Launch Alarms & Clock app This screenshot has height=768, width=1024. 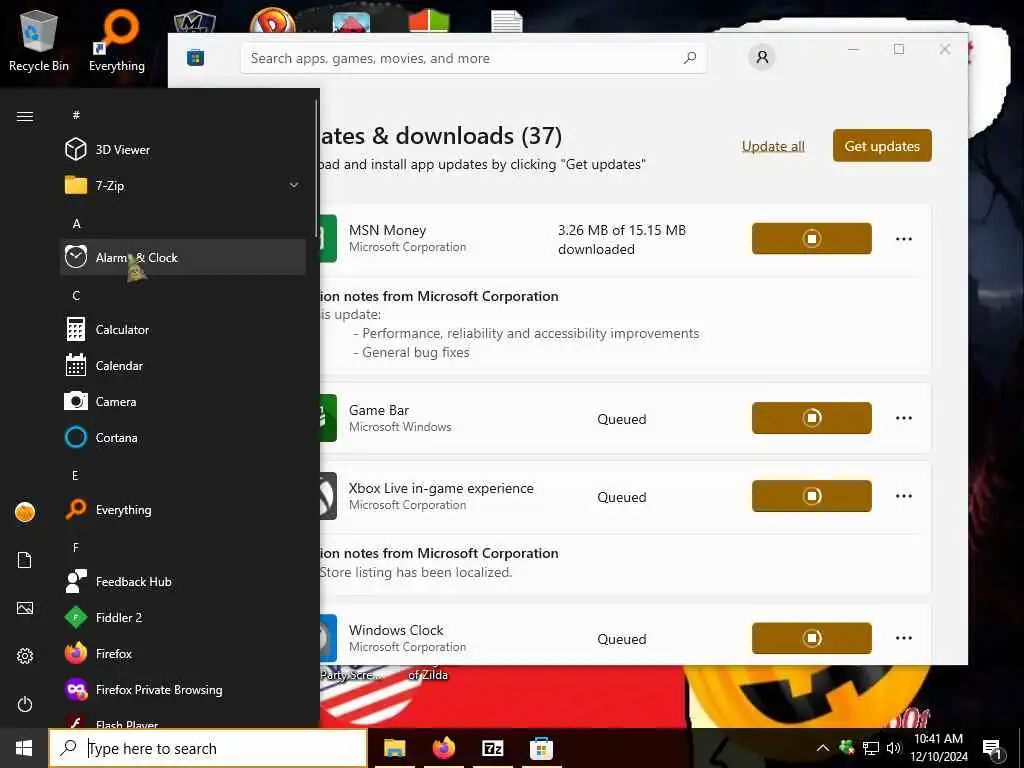[x=183, y=257]
